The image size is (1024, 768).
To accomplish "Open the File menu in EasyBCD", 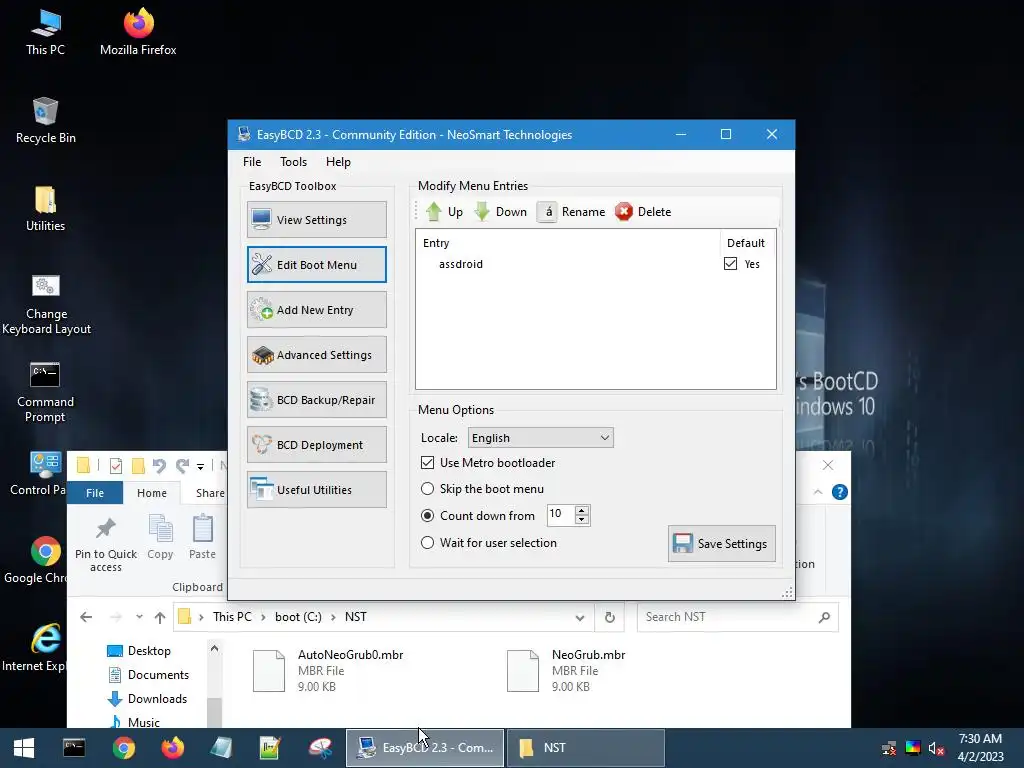I will 251,162.
